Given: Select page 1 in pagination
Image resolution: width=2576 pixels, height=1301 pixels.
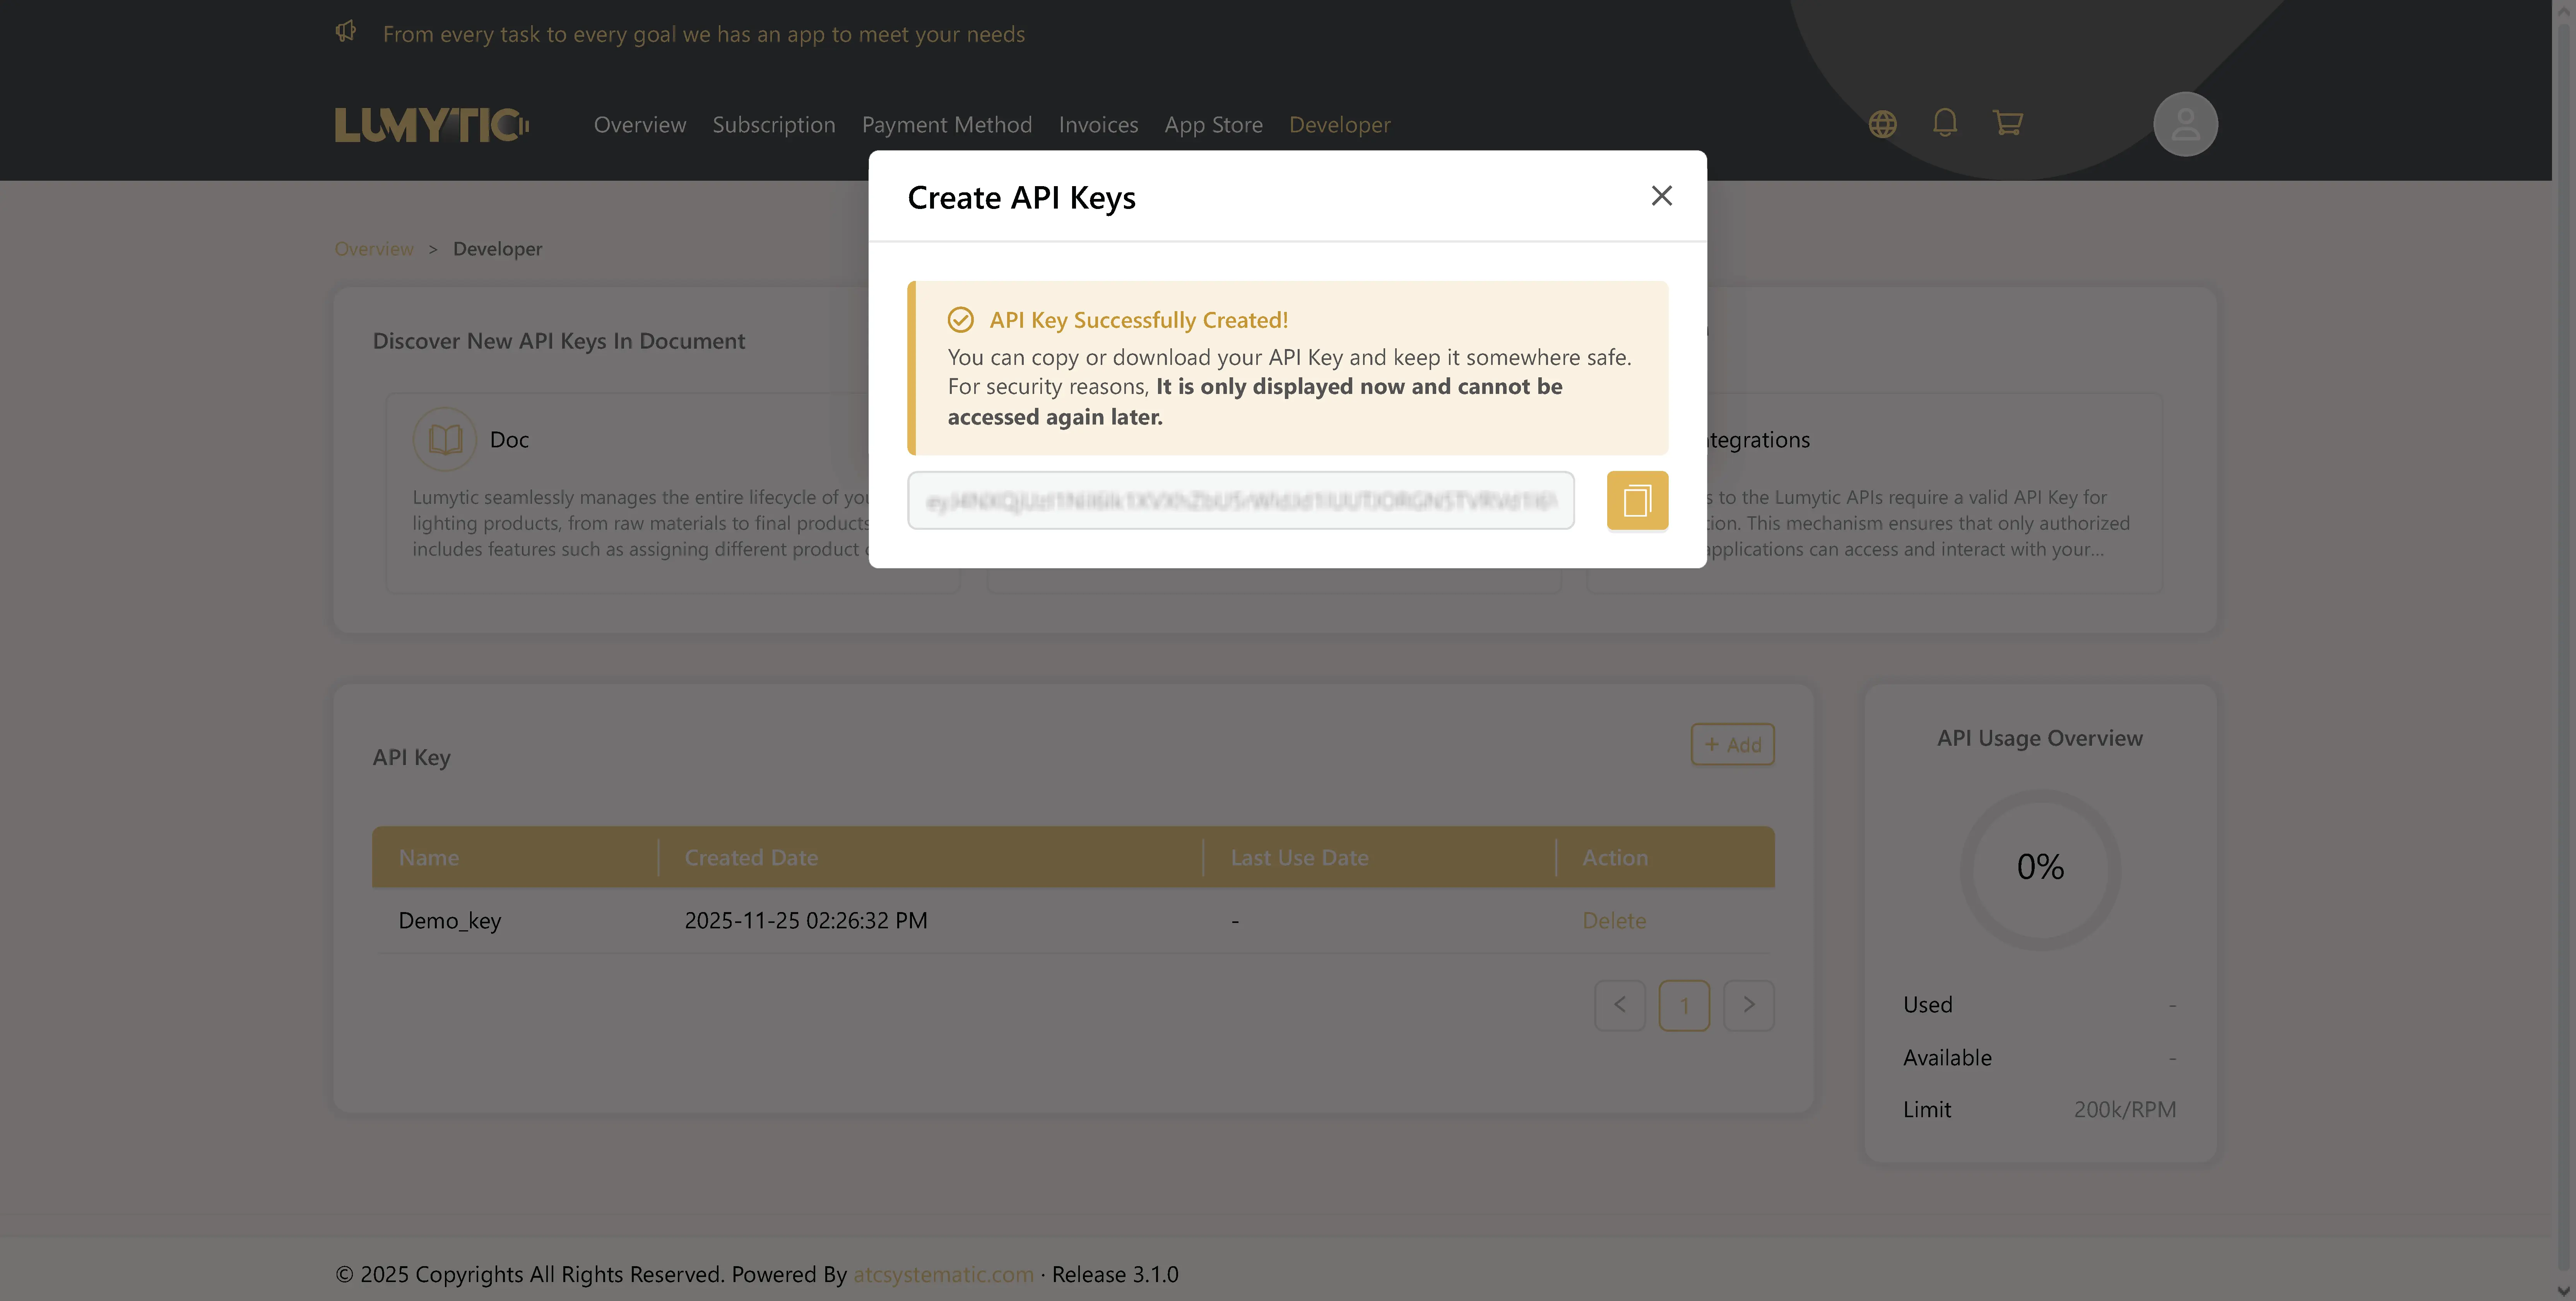Looking at the screenshot, I should coord(1684,1005).
